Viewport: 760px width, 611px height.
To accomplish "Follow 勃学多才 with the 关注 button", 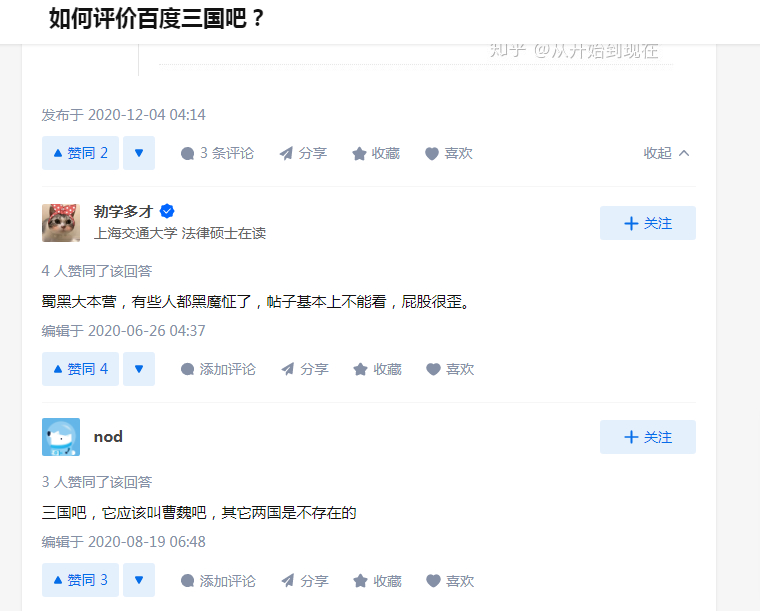I will click(647, 223).
